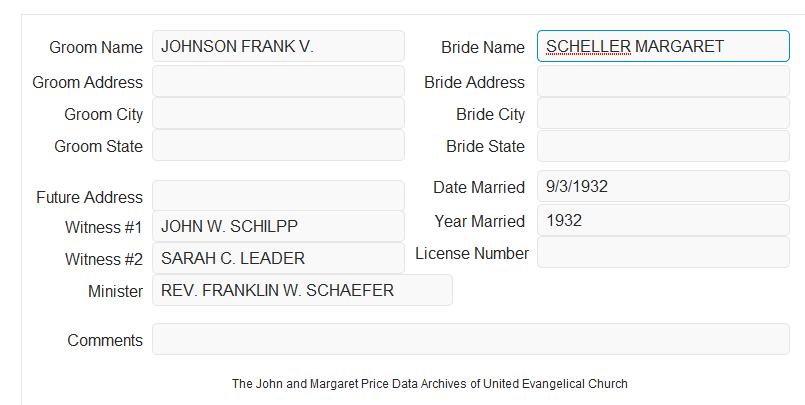Click the empty Bride Address field
This screenshot has height=405, width=805.
click(663, 81)
